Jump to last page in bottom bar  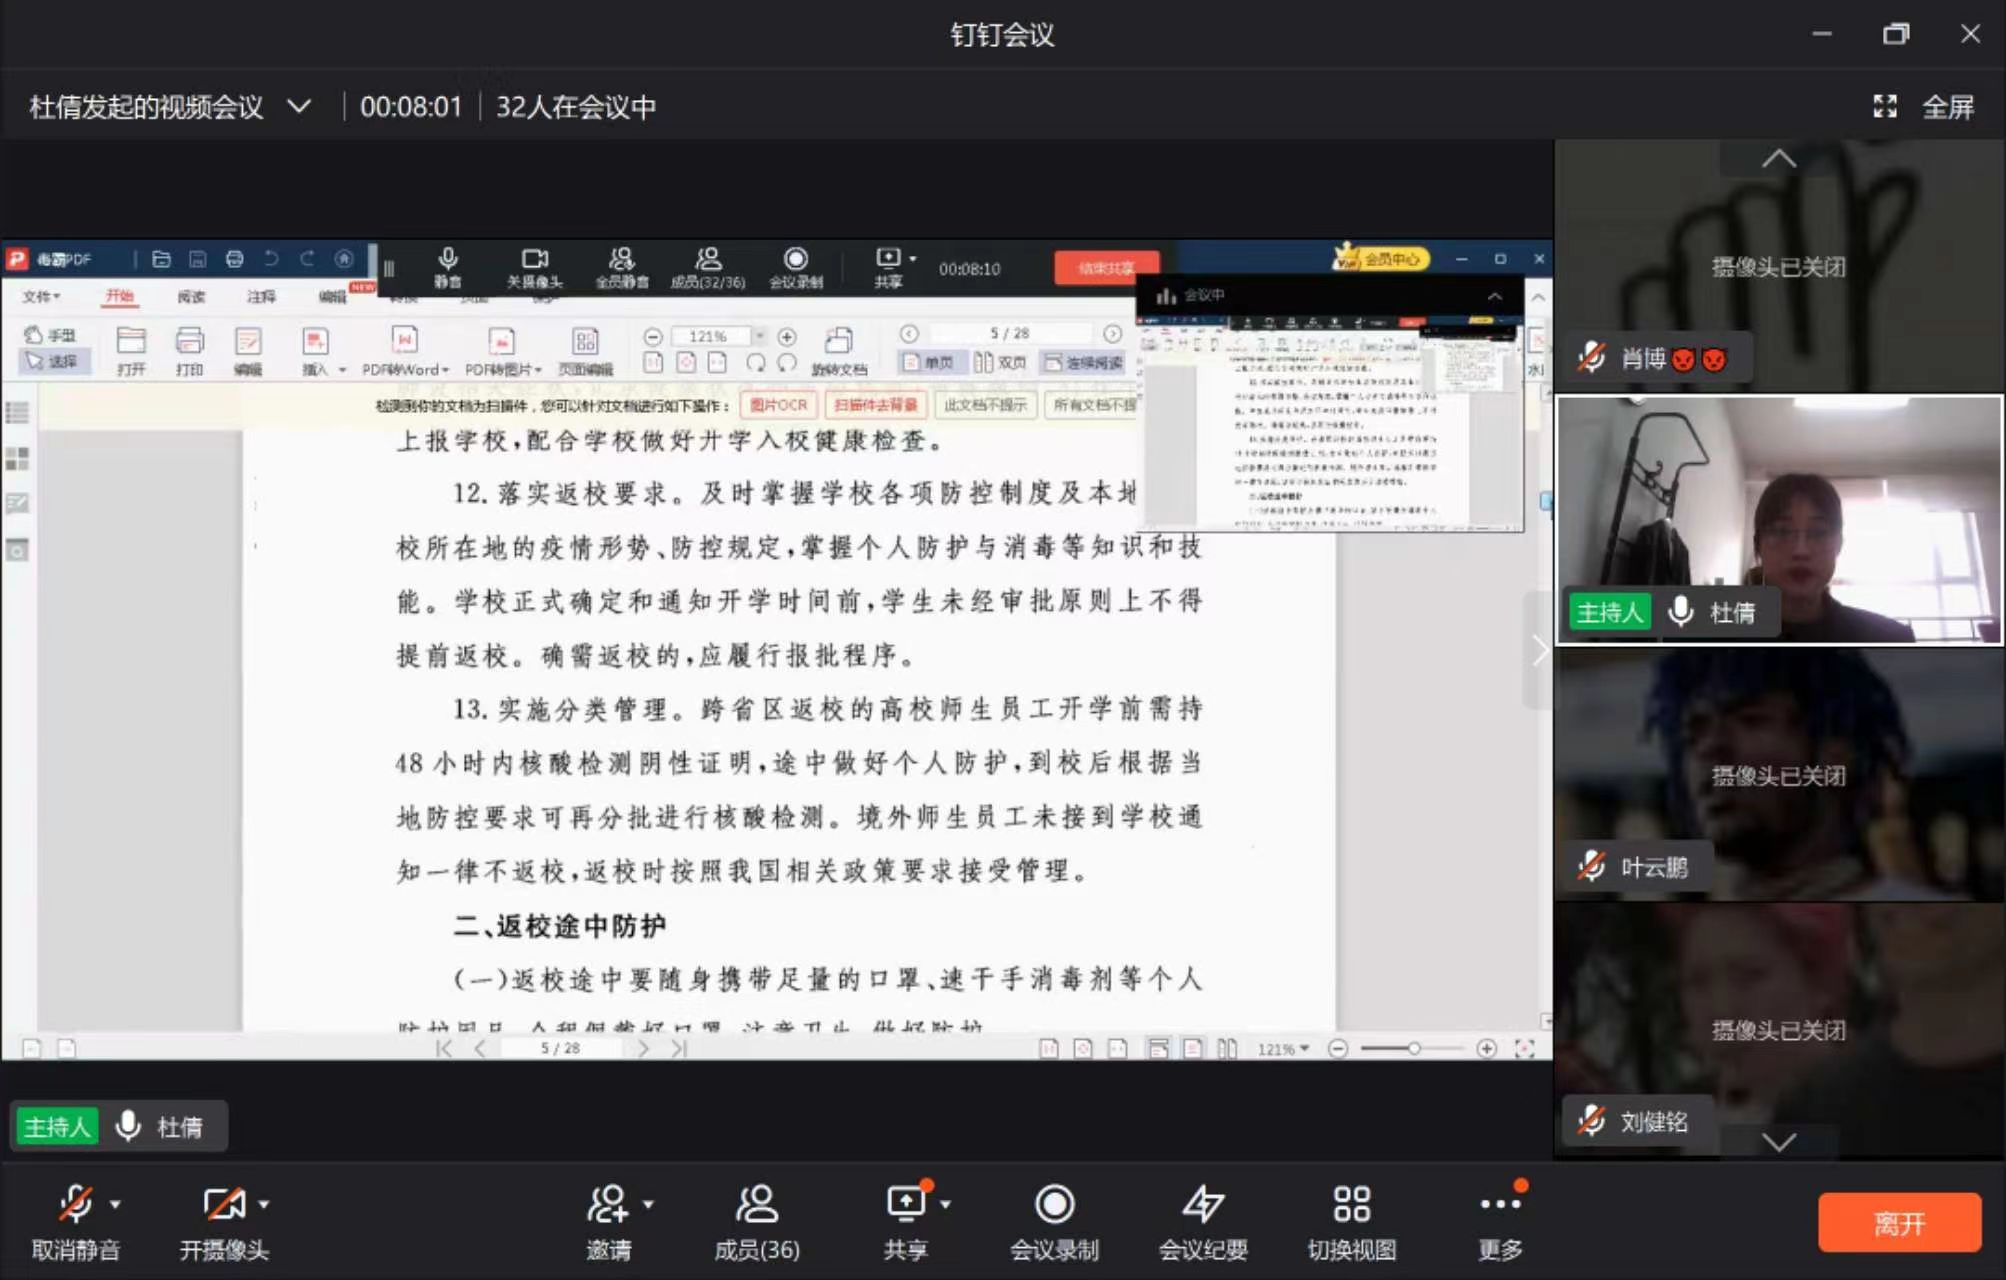pyautogui.click(x=680, y=1048)
